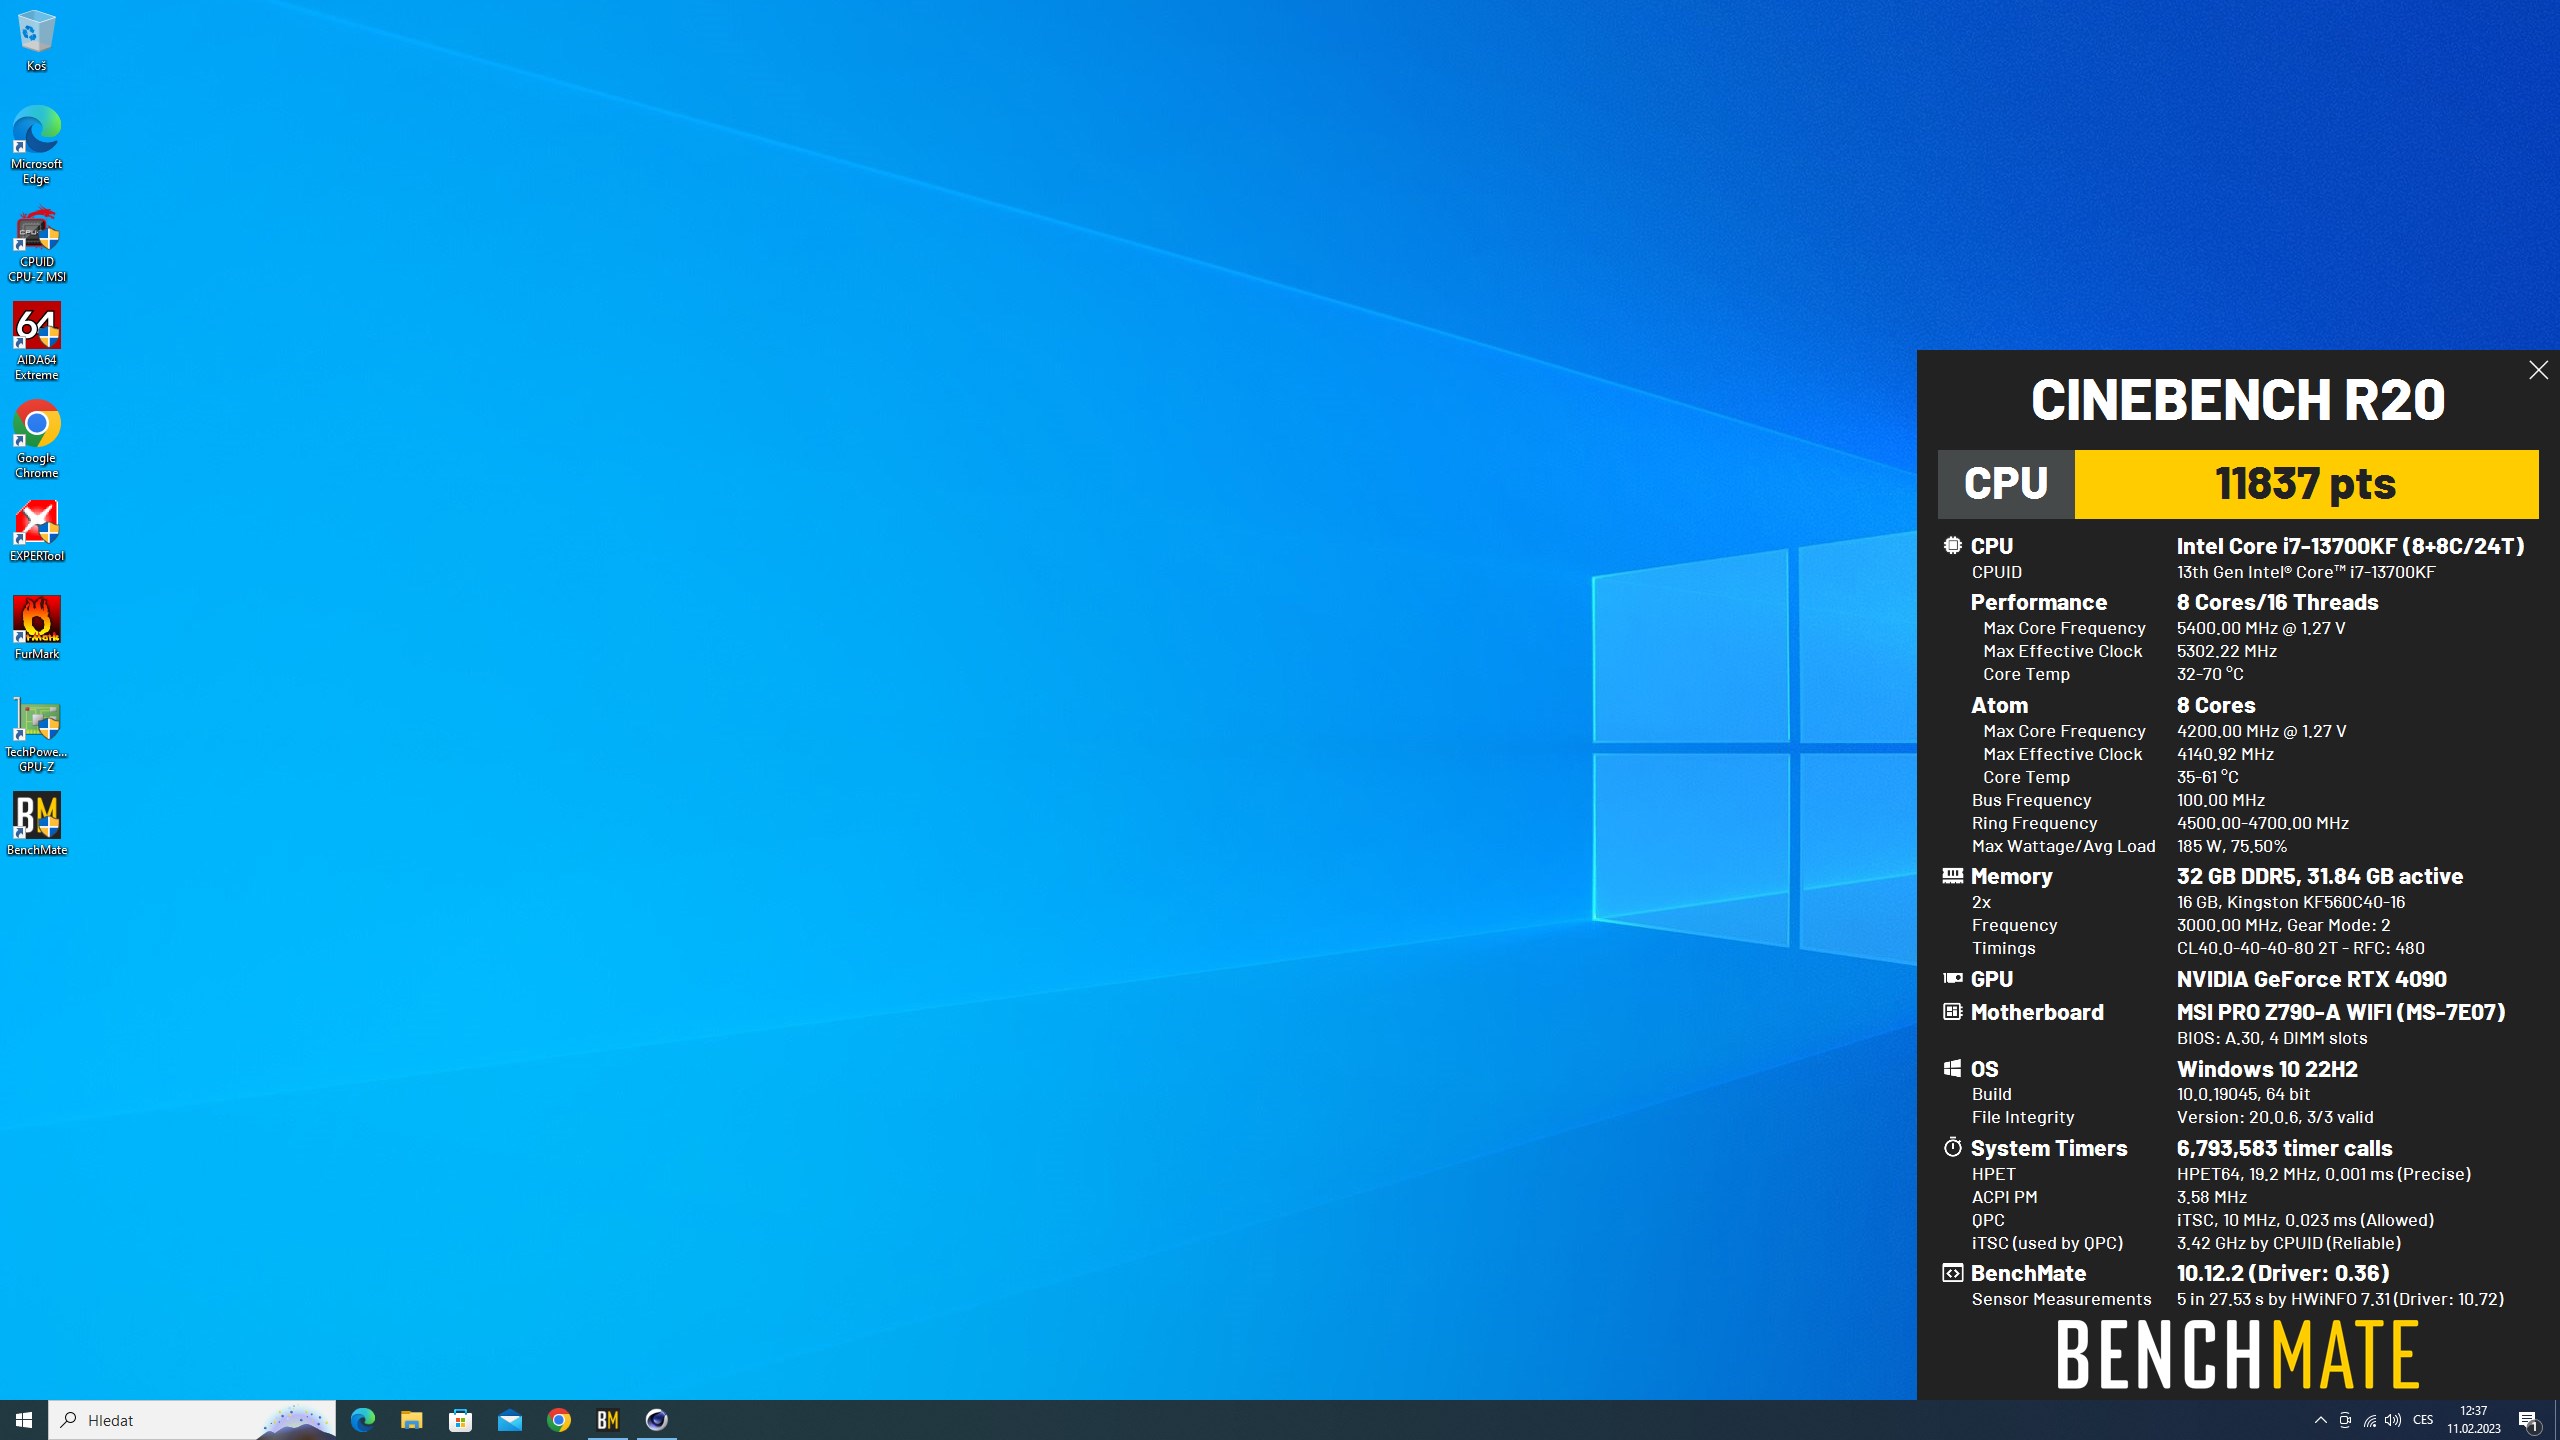Click the BenchMate version row icon
Viewport: 2560px width, 1440px height.
(1952, 1273)
